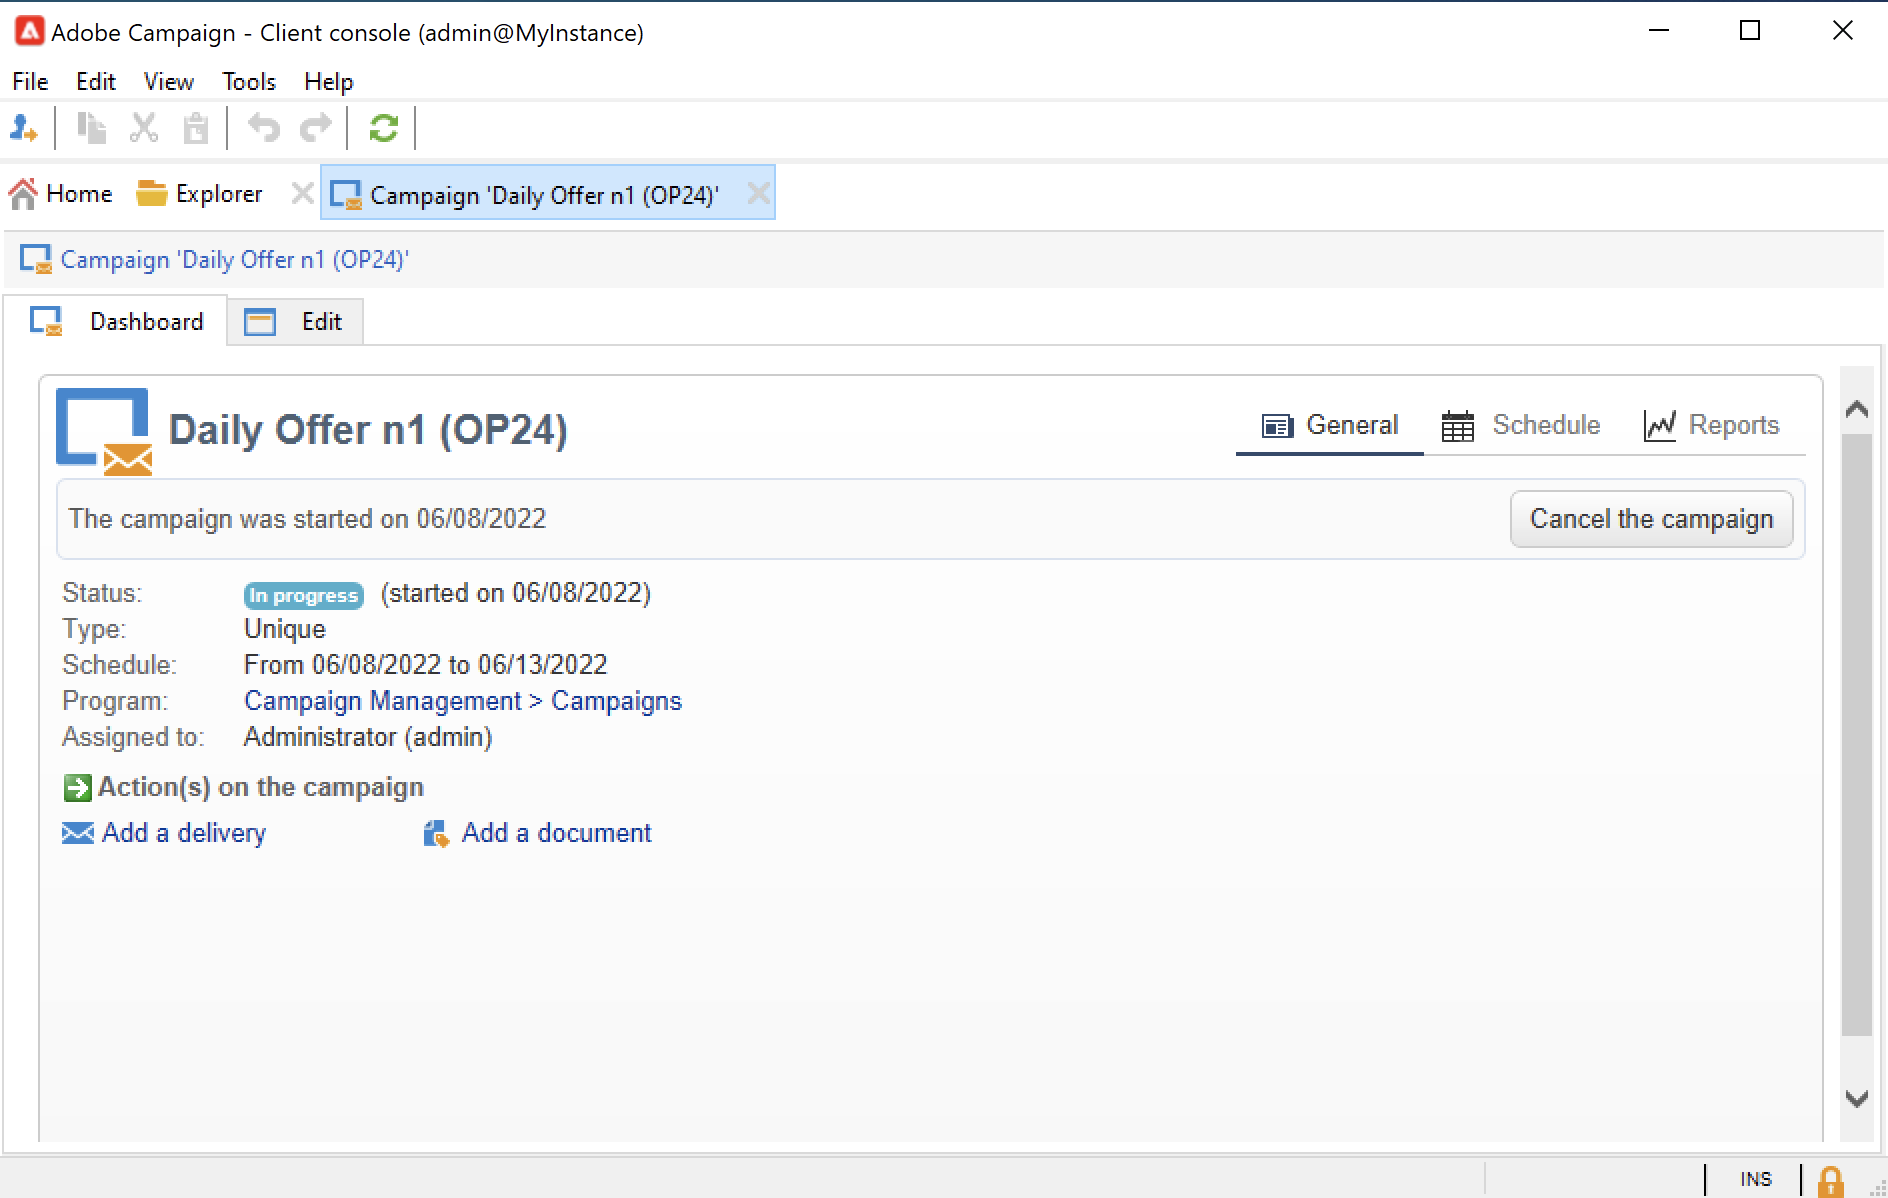
Task: Click the Redo arrow icon
Action: [x=316, y=128]
